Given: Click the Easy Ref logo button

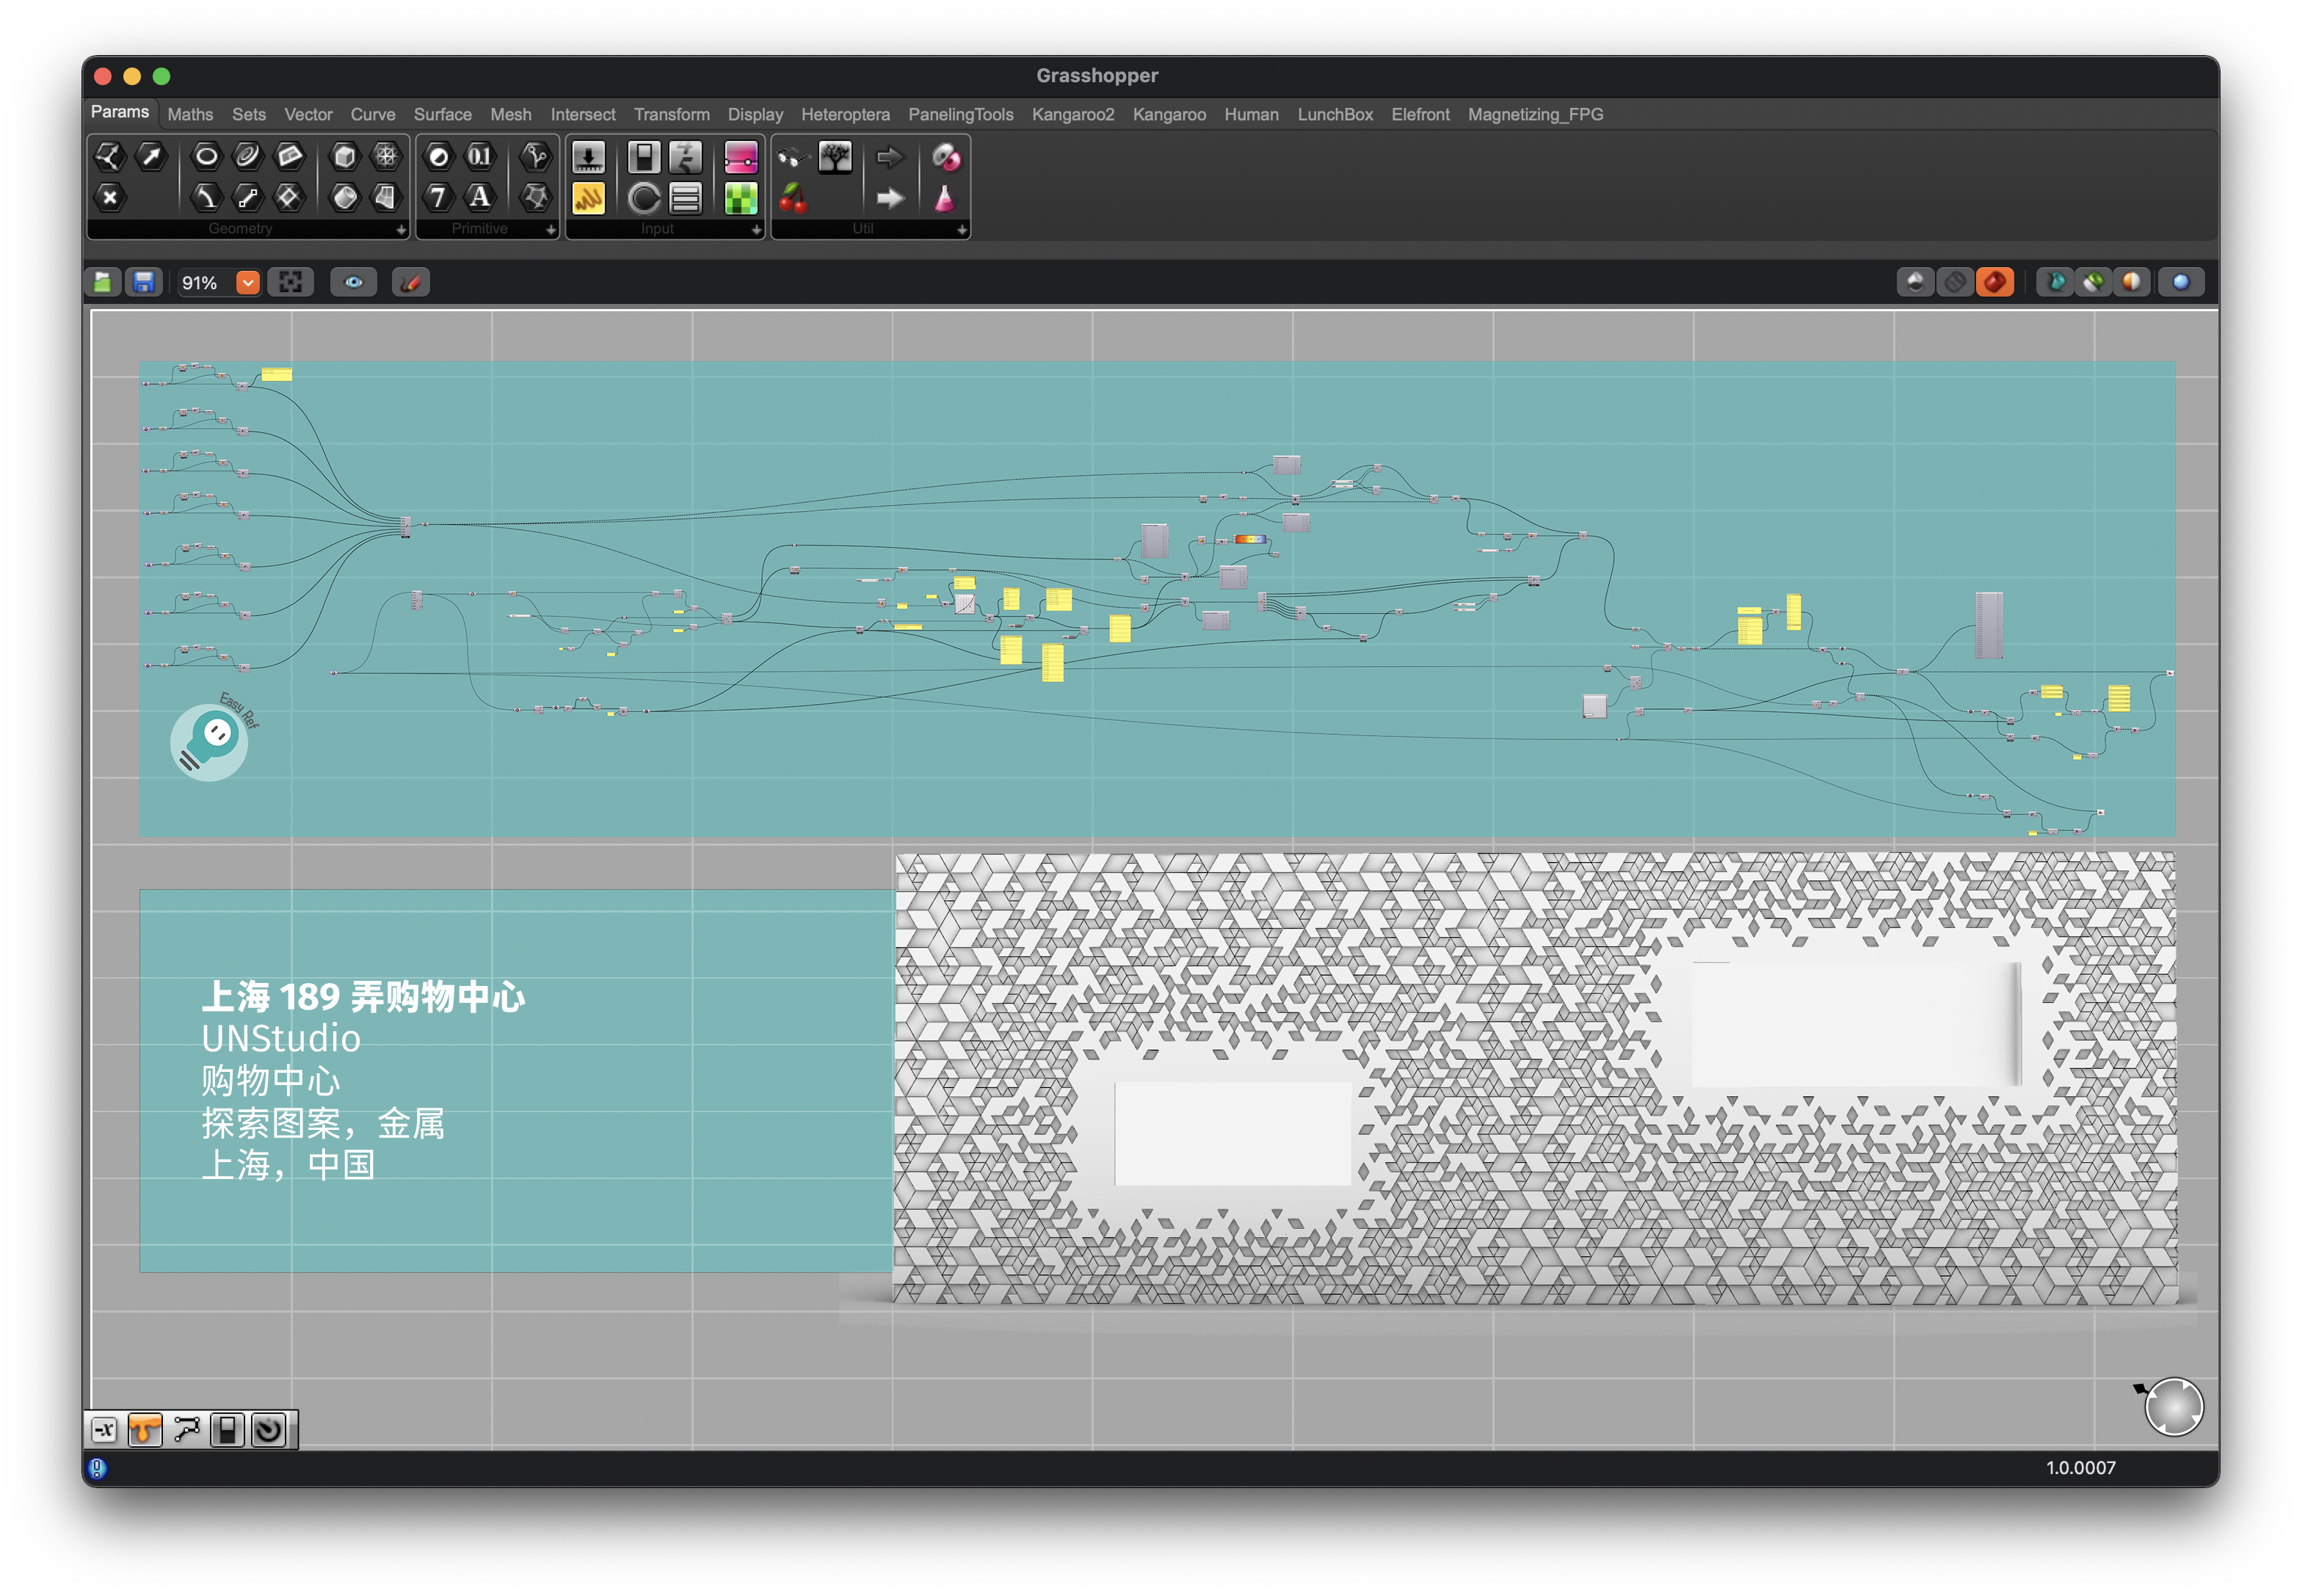Looking at the screenshot, I should pyautogui.click(x=211, y=742).
